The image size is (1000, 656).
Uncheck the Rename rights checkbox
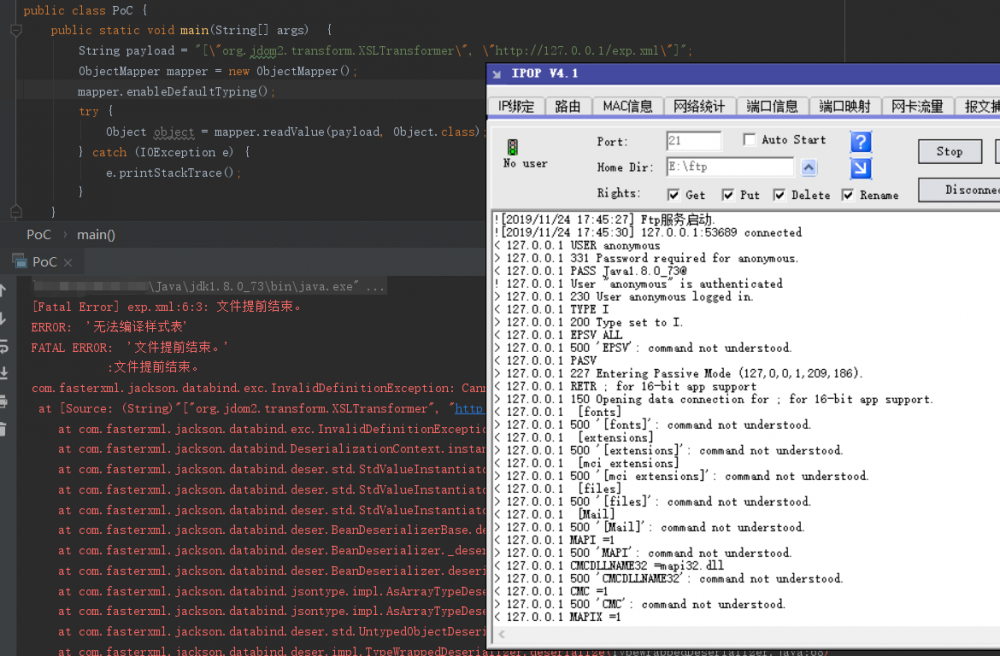[847, 195]
